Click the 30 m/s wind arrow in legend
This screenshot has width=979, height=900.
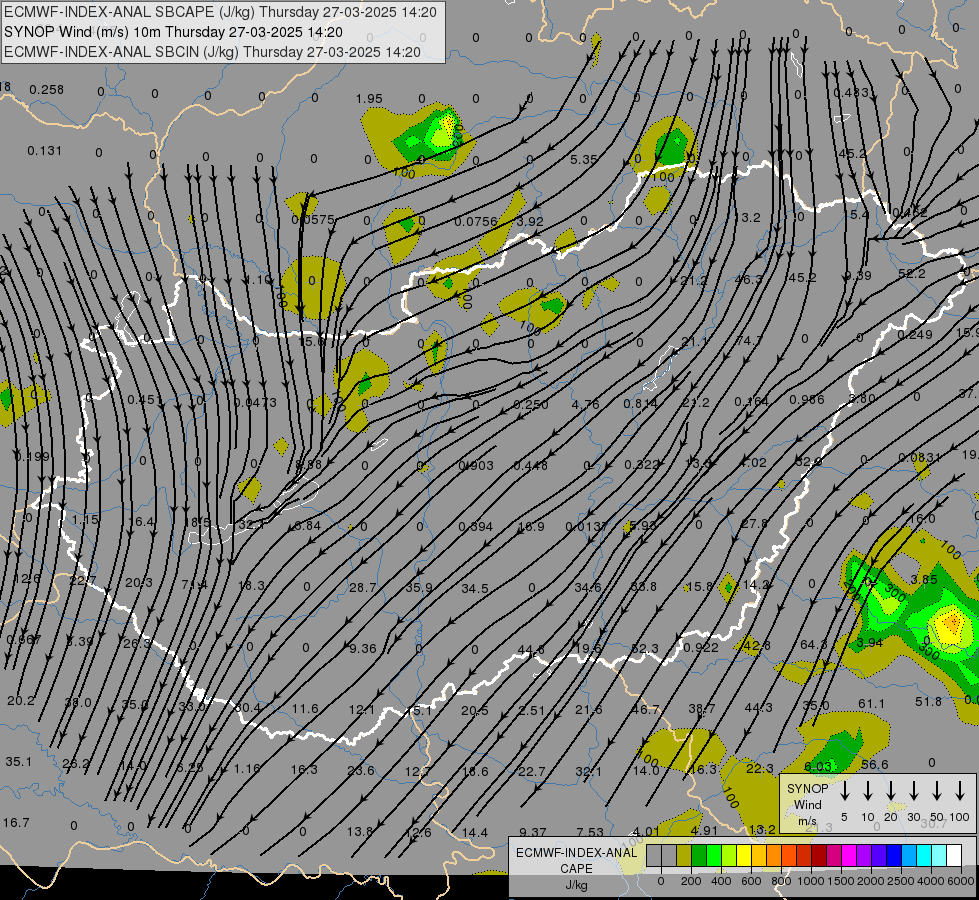914,791
